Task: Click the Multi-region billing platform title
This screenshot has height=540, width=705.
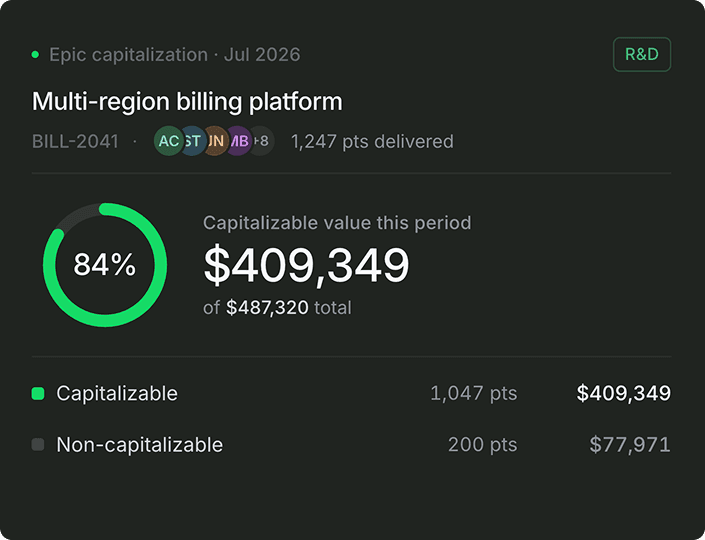Action: tap(187, 102)
